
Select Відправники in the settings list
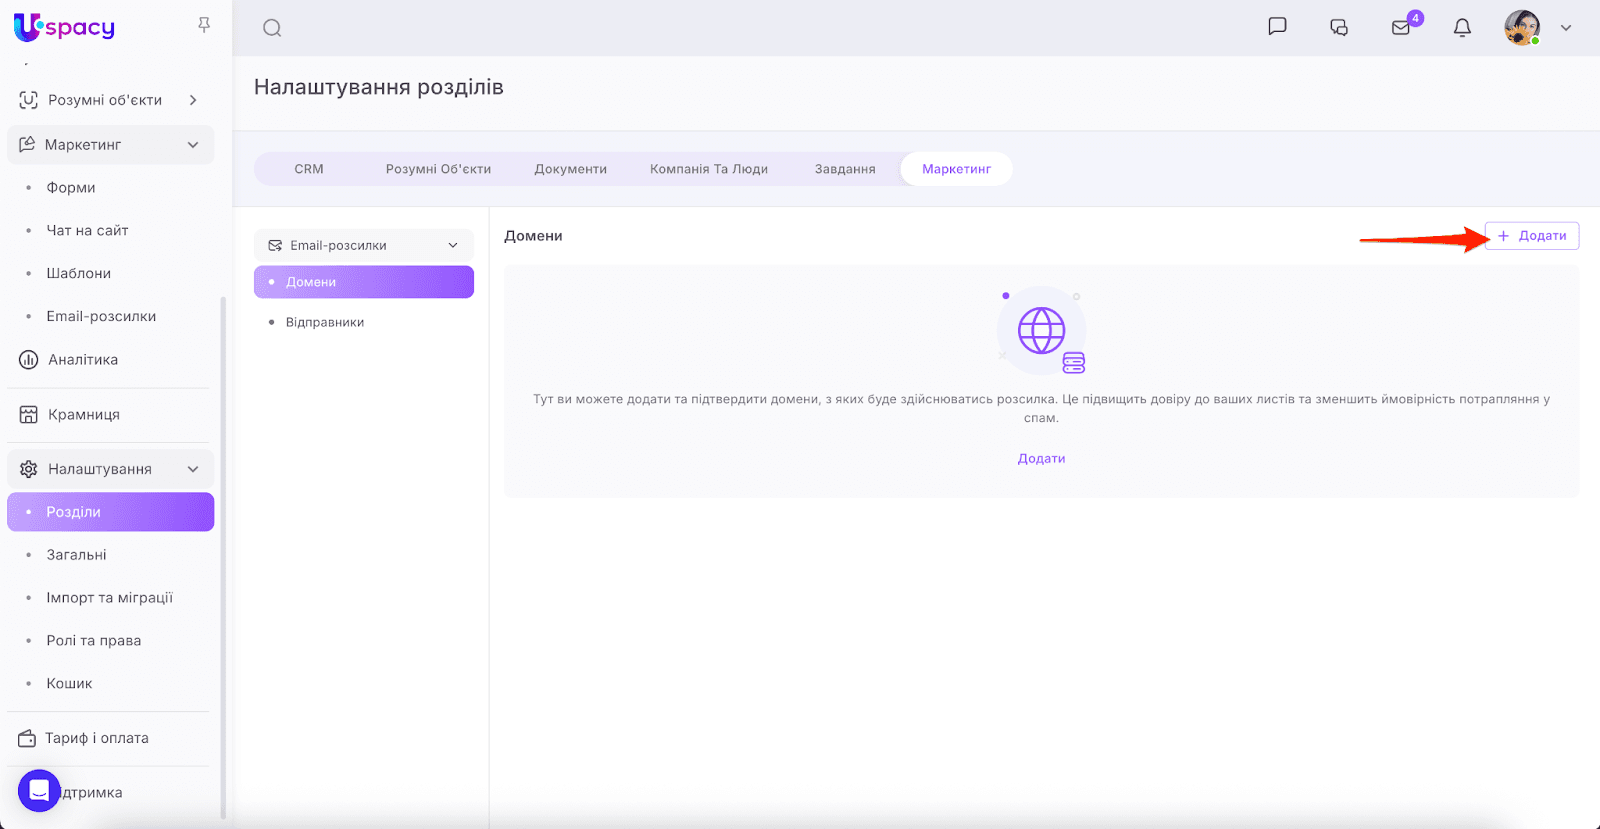pos(325,322)
